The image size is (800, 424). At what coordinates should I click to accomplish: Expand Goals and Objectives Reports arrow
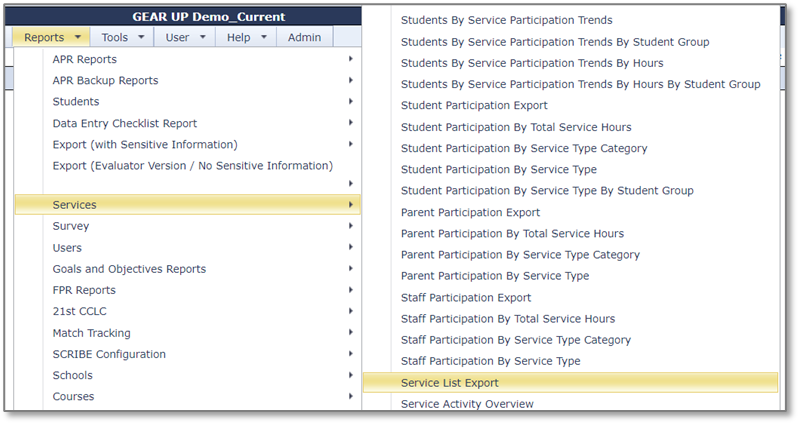[x=351, y=269]
